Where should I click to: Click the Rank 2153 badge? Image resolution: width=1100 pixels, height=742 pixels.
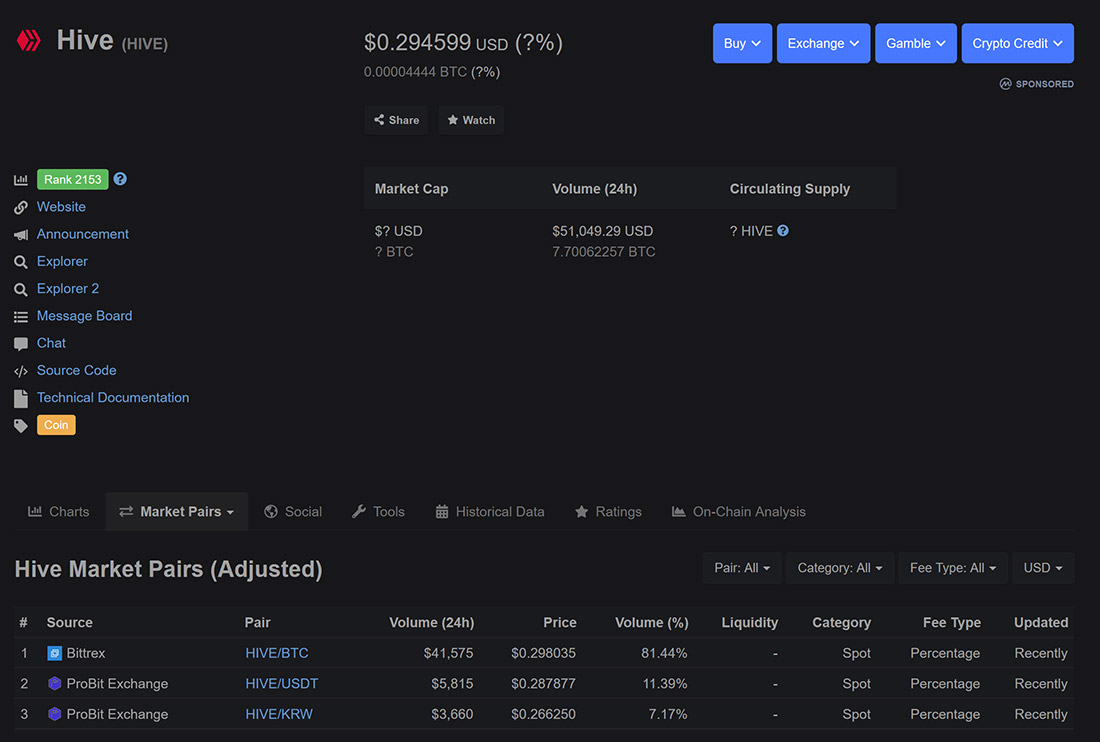point(73,180)
